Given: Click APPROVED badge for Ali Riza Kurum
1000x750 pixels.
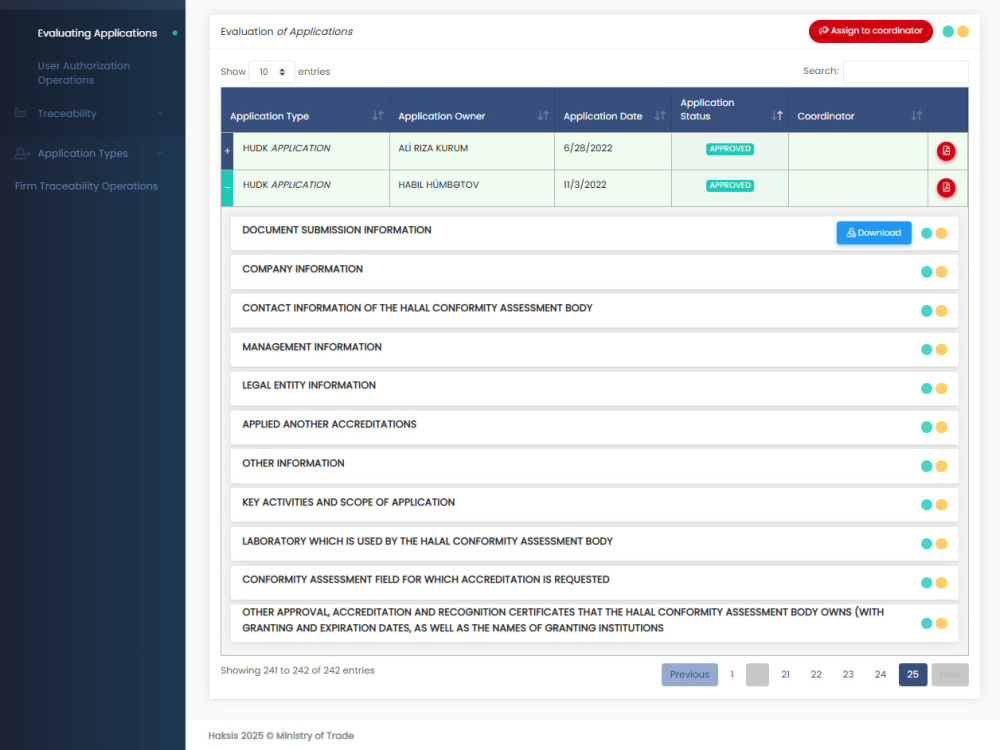Looking at the screenshot, I should (x=730, y=149).
